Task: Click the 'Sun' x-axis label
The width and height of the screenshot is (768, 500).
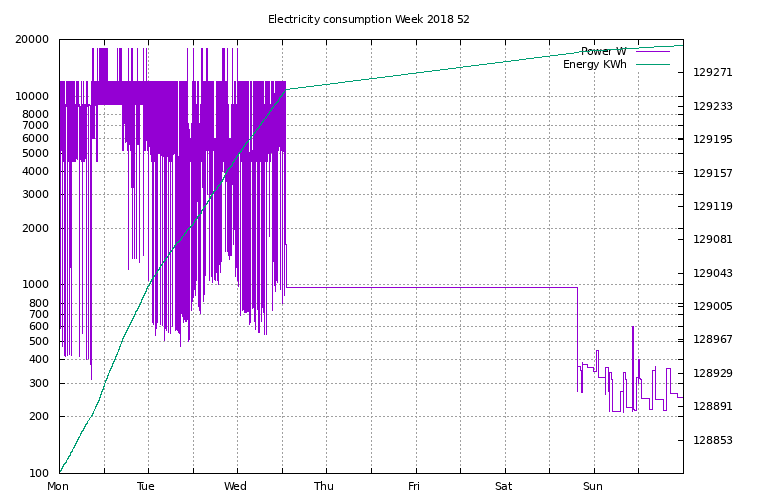Action: click(593, 486)
